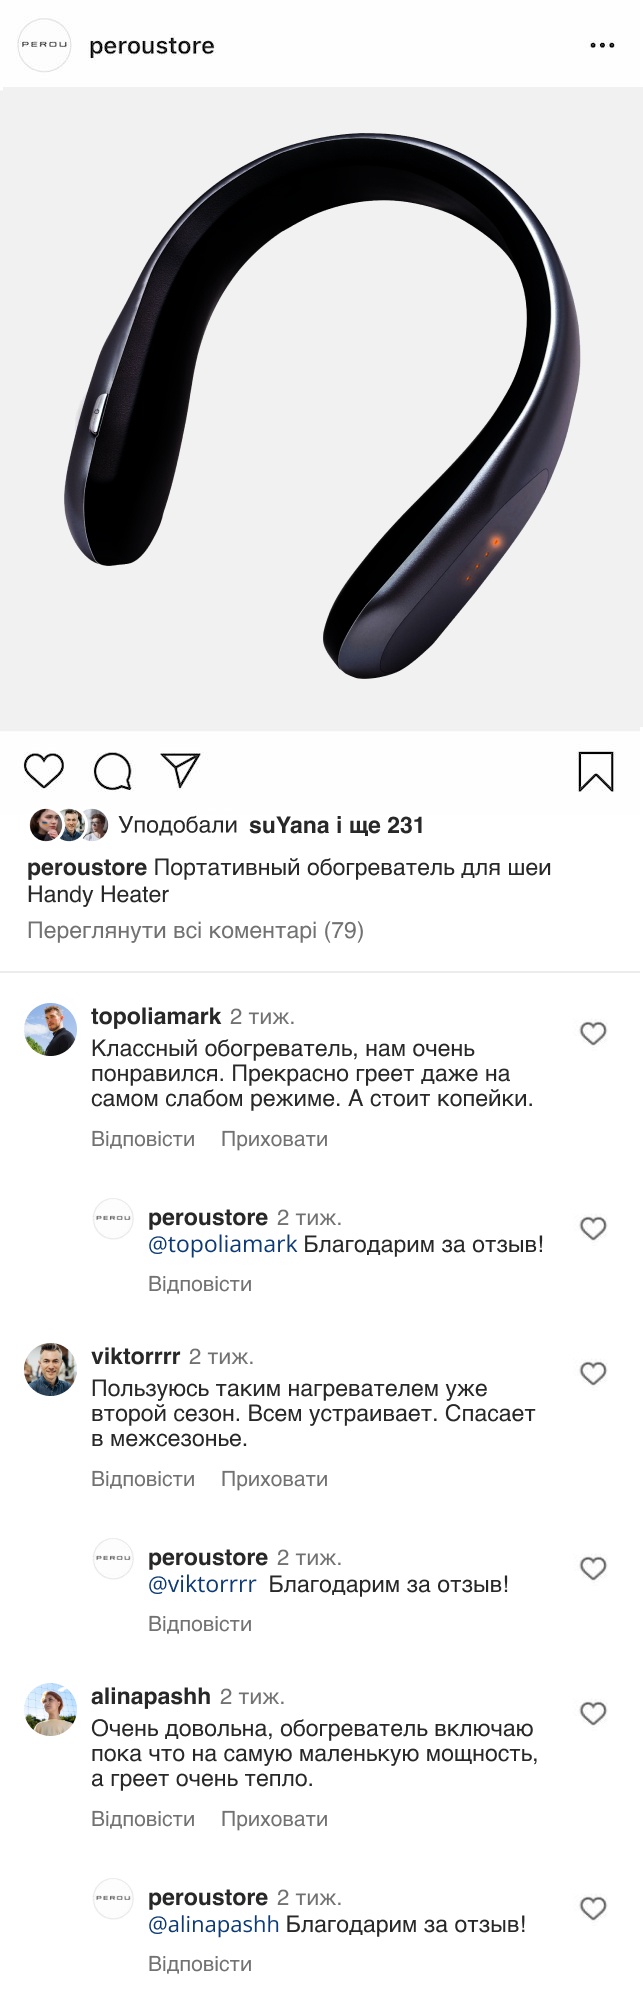Open the @topoliamark mention link
The image size is (643, 2000).
pyautogui.click(x=222, y=1245)
